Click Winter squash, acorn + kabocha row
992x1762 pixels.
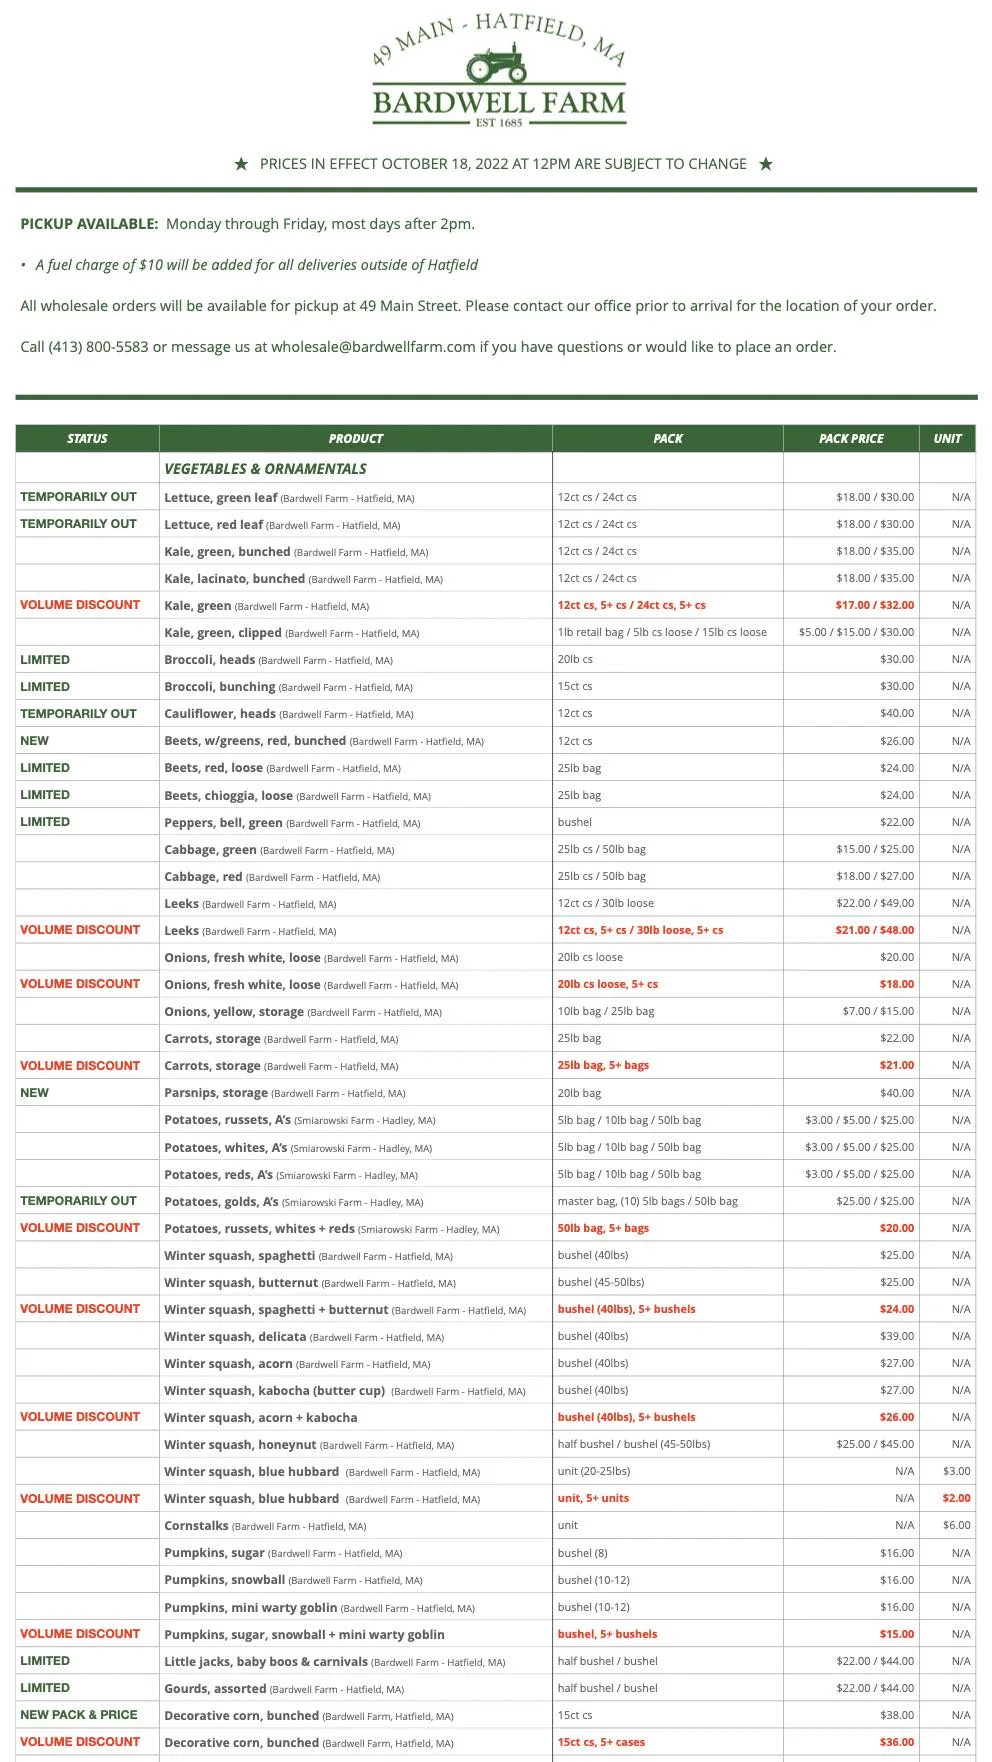(495, 1417)
